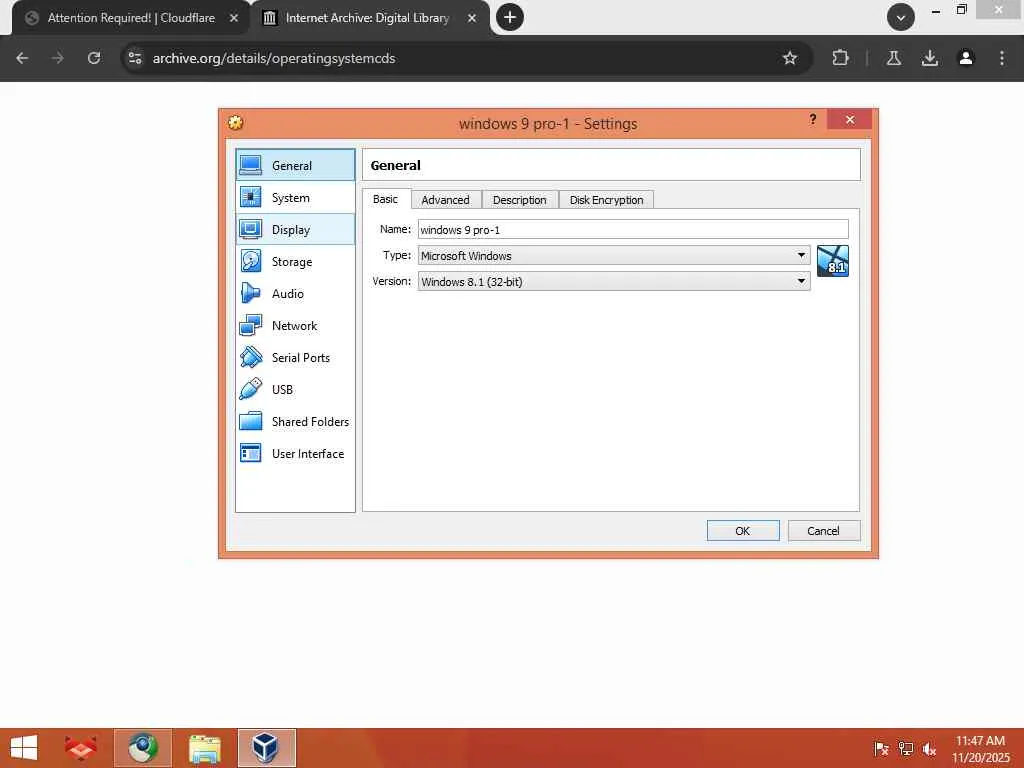Switch to the Basic tab
The image size is (1024, 768).
click(385, 199)
